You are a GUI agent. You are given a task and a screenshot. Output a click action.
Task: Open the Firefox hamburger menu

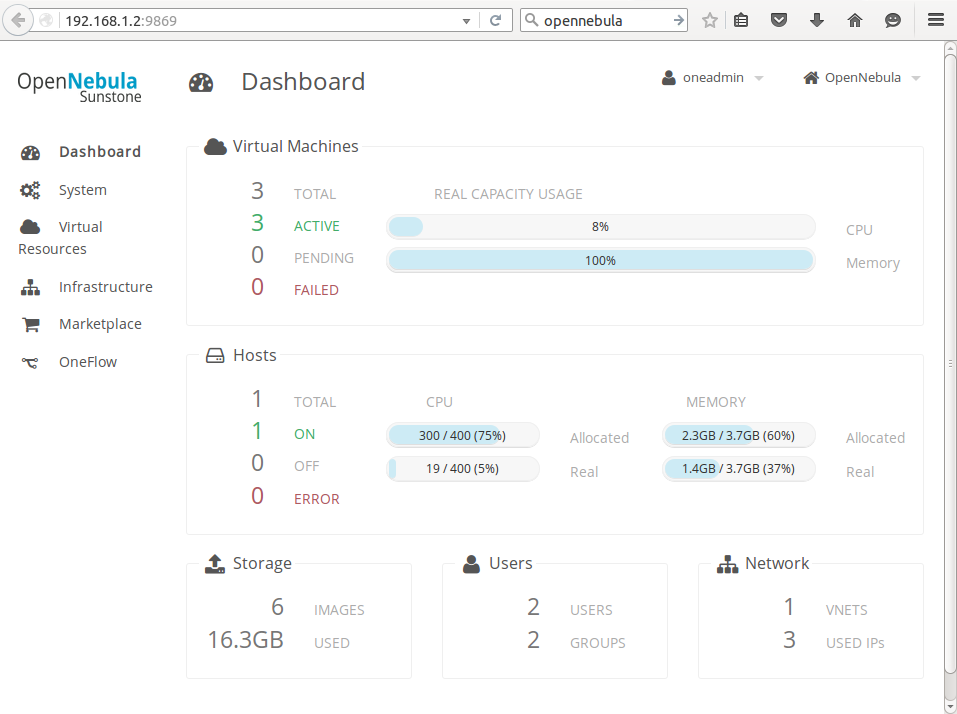coord(935,20)
